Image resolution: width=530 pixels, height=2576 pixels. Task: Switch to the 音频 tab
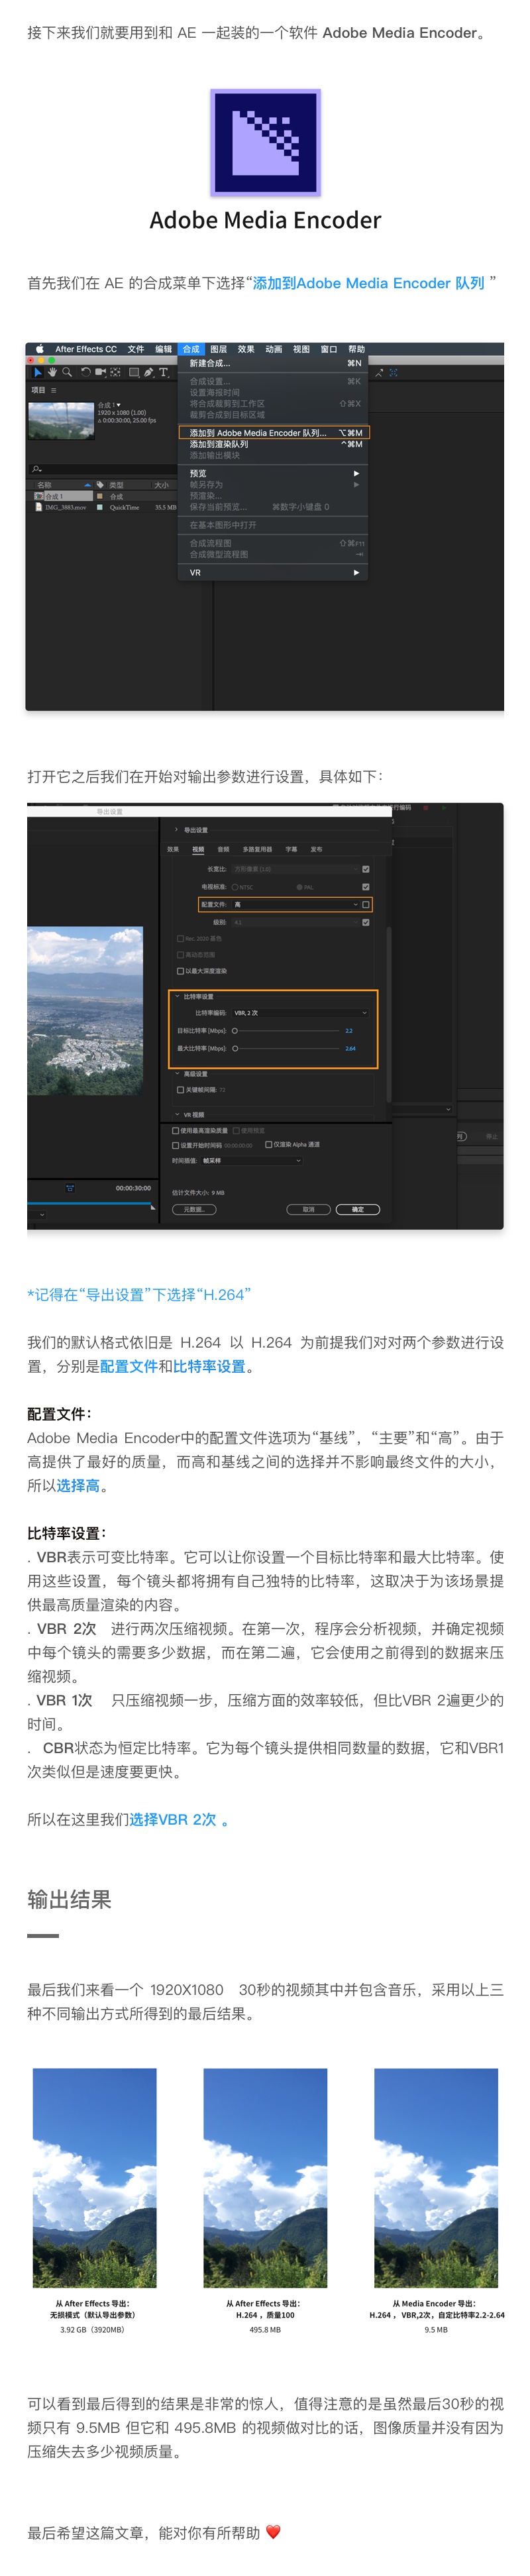(223, 849)
